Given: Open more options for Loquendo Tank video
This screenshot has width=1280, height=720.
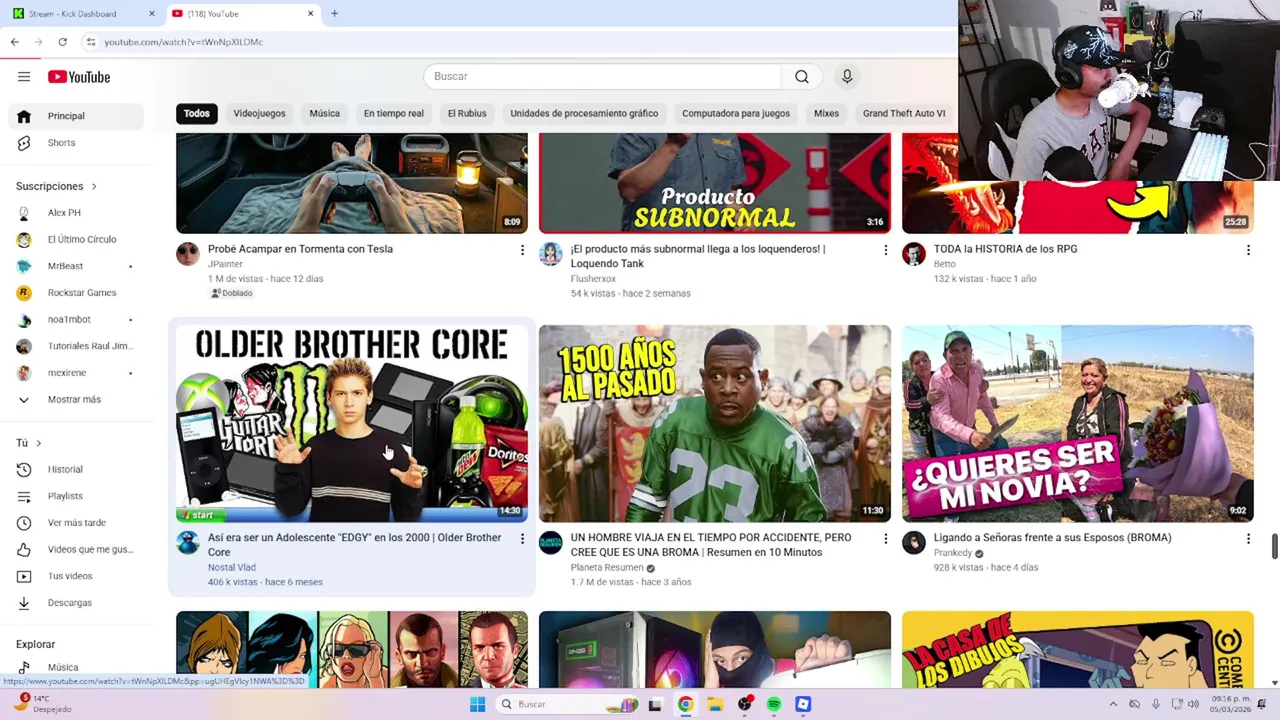Looking at the screenshot, I should coord(885,250).
